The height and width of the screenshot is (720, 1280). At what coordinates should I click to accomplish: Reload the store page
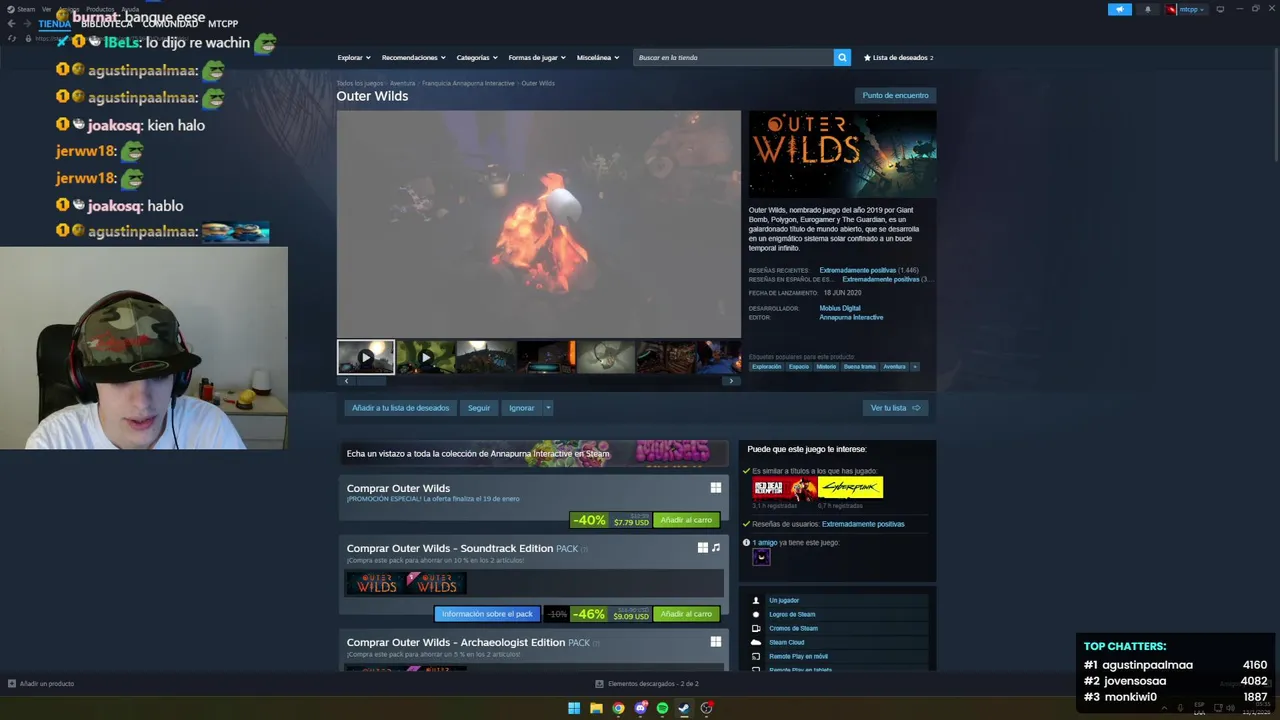[12, 38]
